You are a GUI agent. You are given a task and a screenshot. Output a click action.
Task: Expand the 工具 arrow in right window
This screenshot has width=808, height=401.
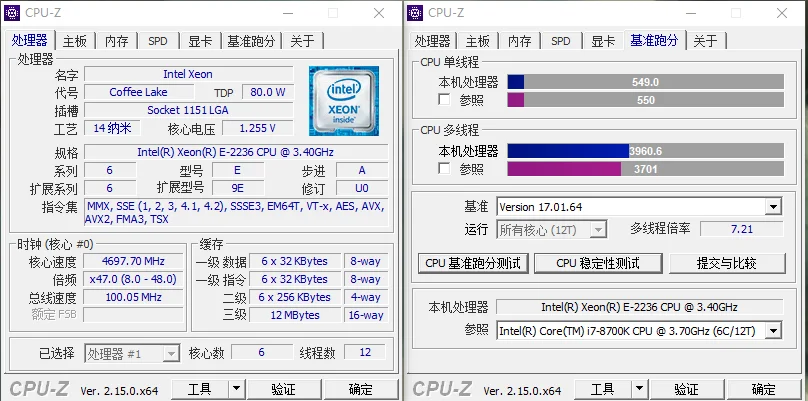click(x=639, y=389)
